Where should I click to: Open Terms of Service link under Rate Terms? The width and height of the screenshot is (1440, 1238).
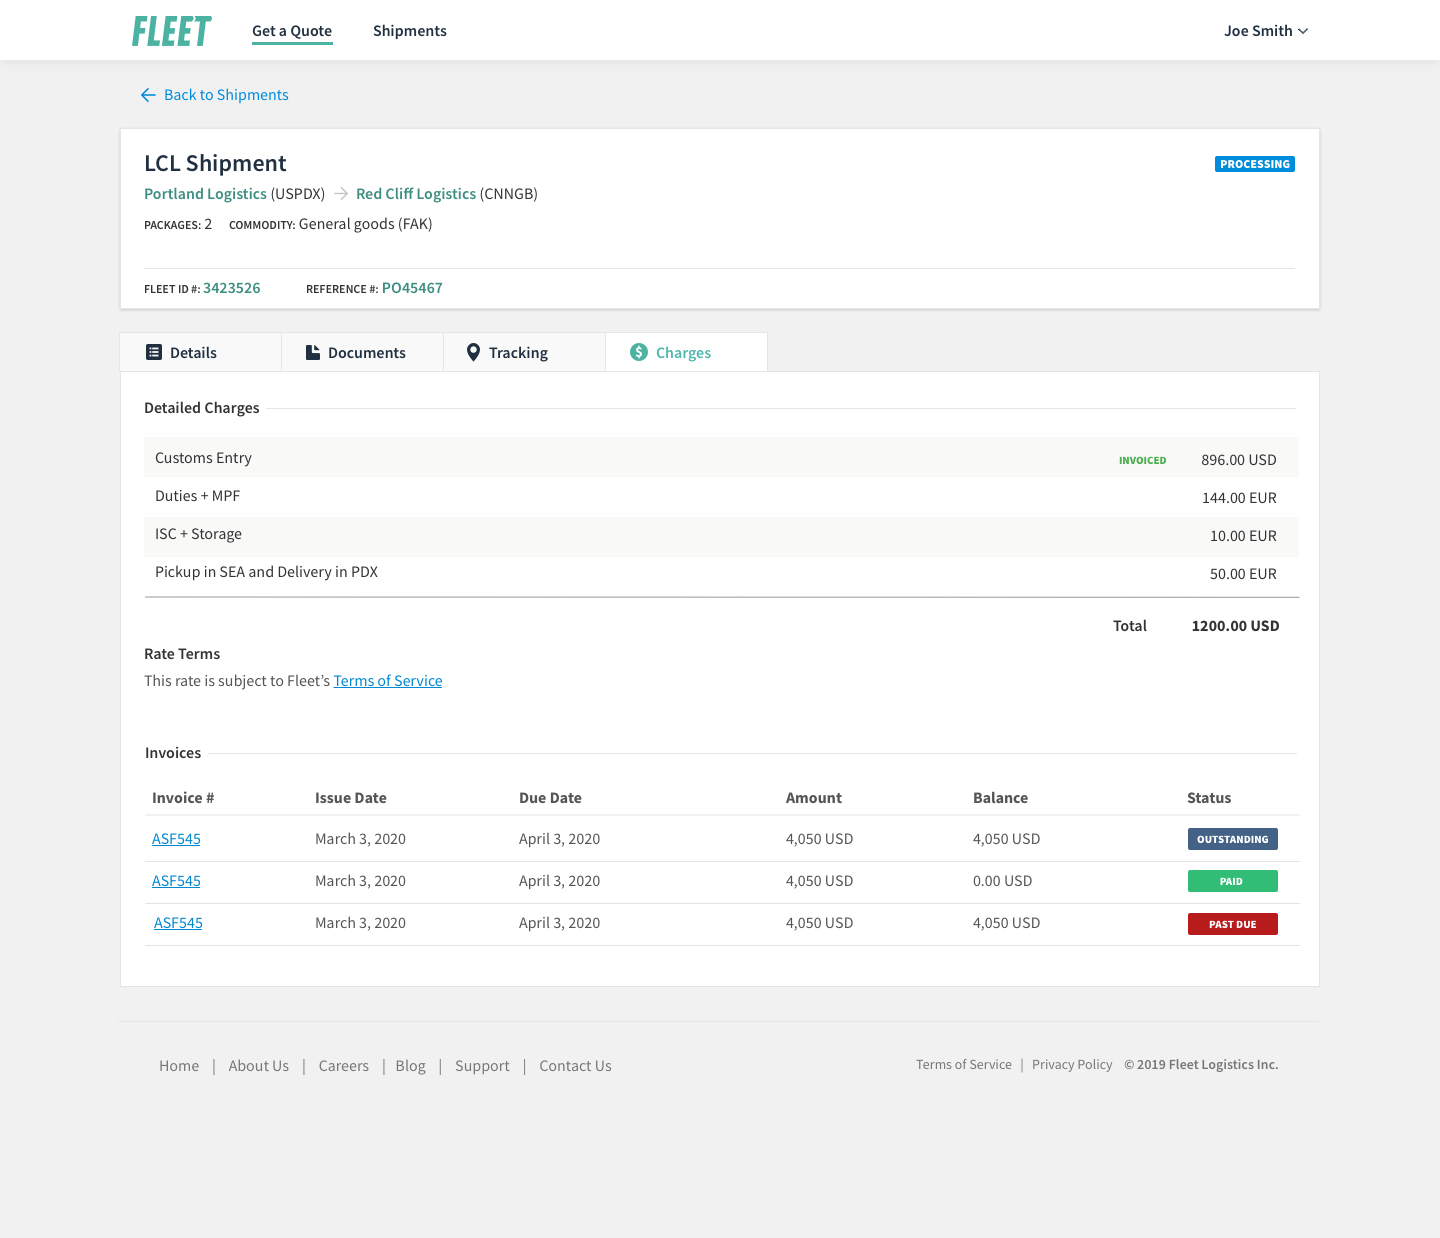pos(388,681)
